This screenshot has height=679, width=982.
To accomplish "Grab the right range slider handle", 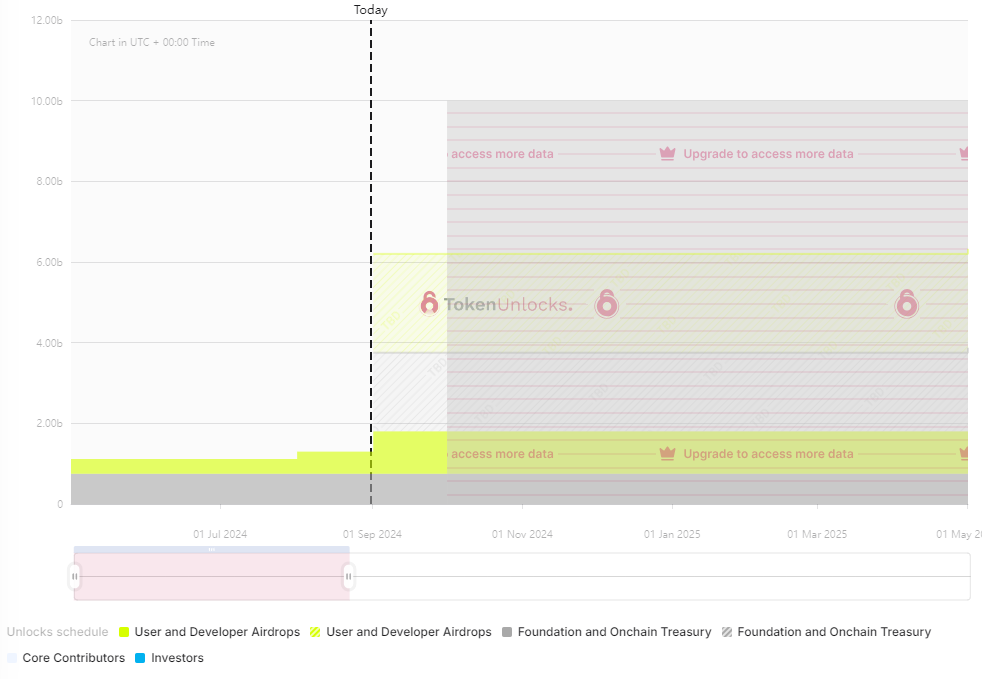I will click(349, 576).
